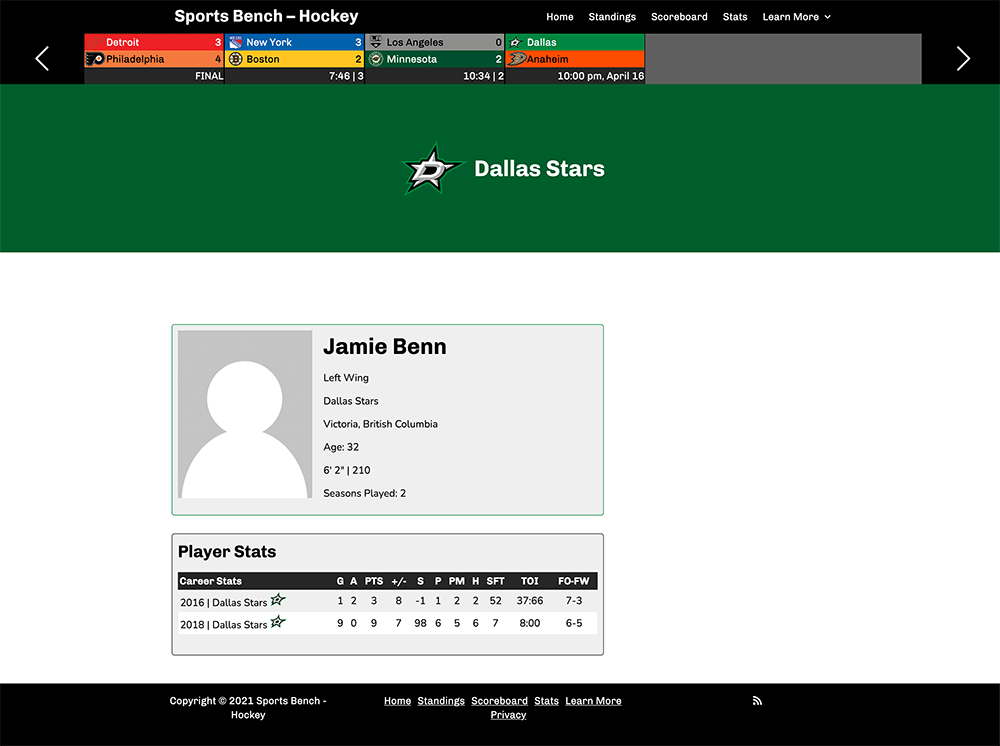Click the footer Scoreboard link
The image size is (1000, 746).
(499, 701)
